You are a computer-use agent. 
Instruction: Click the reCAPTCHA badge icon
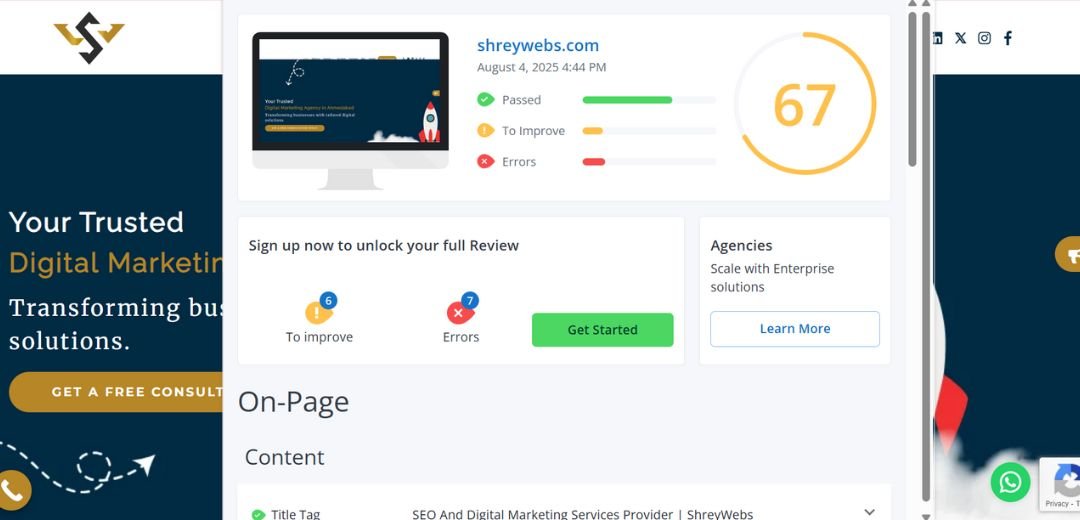pos(1061,483)
